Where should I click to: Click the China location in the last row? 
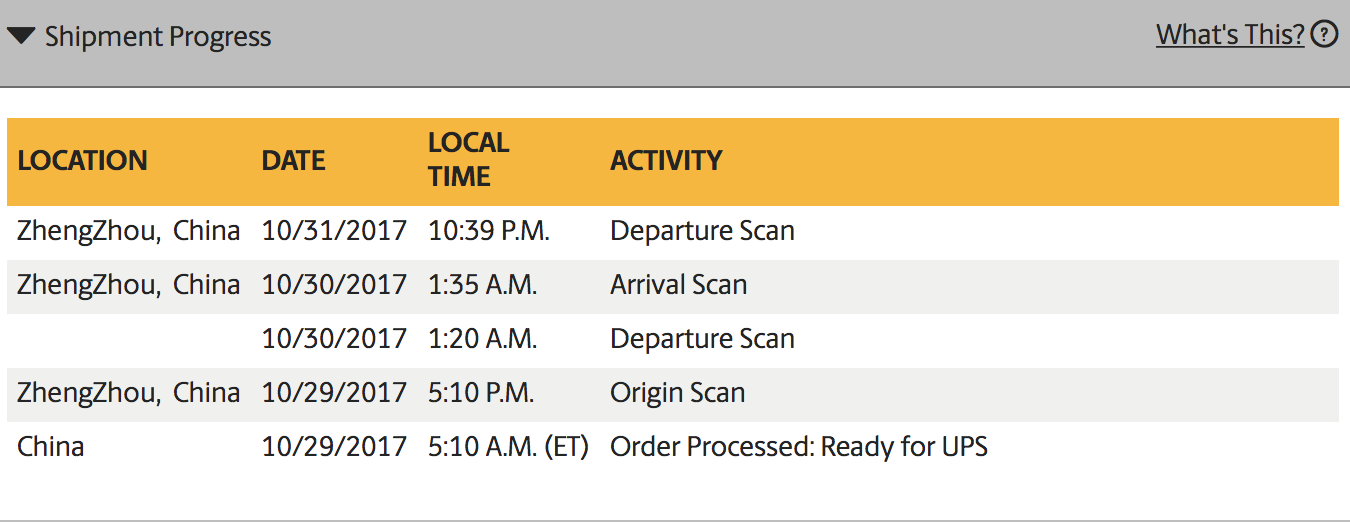(x=50, y=447)
